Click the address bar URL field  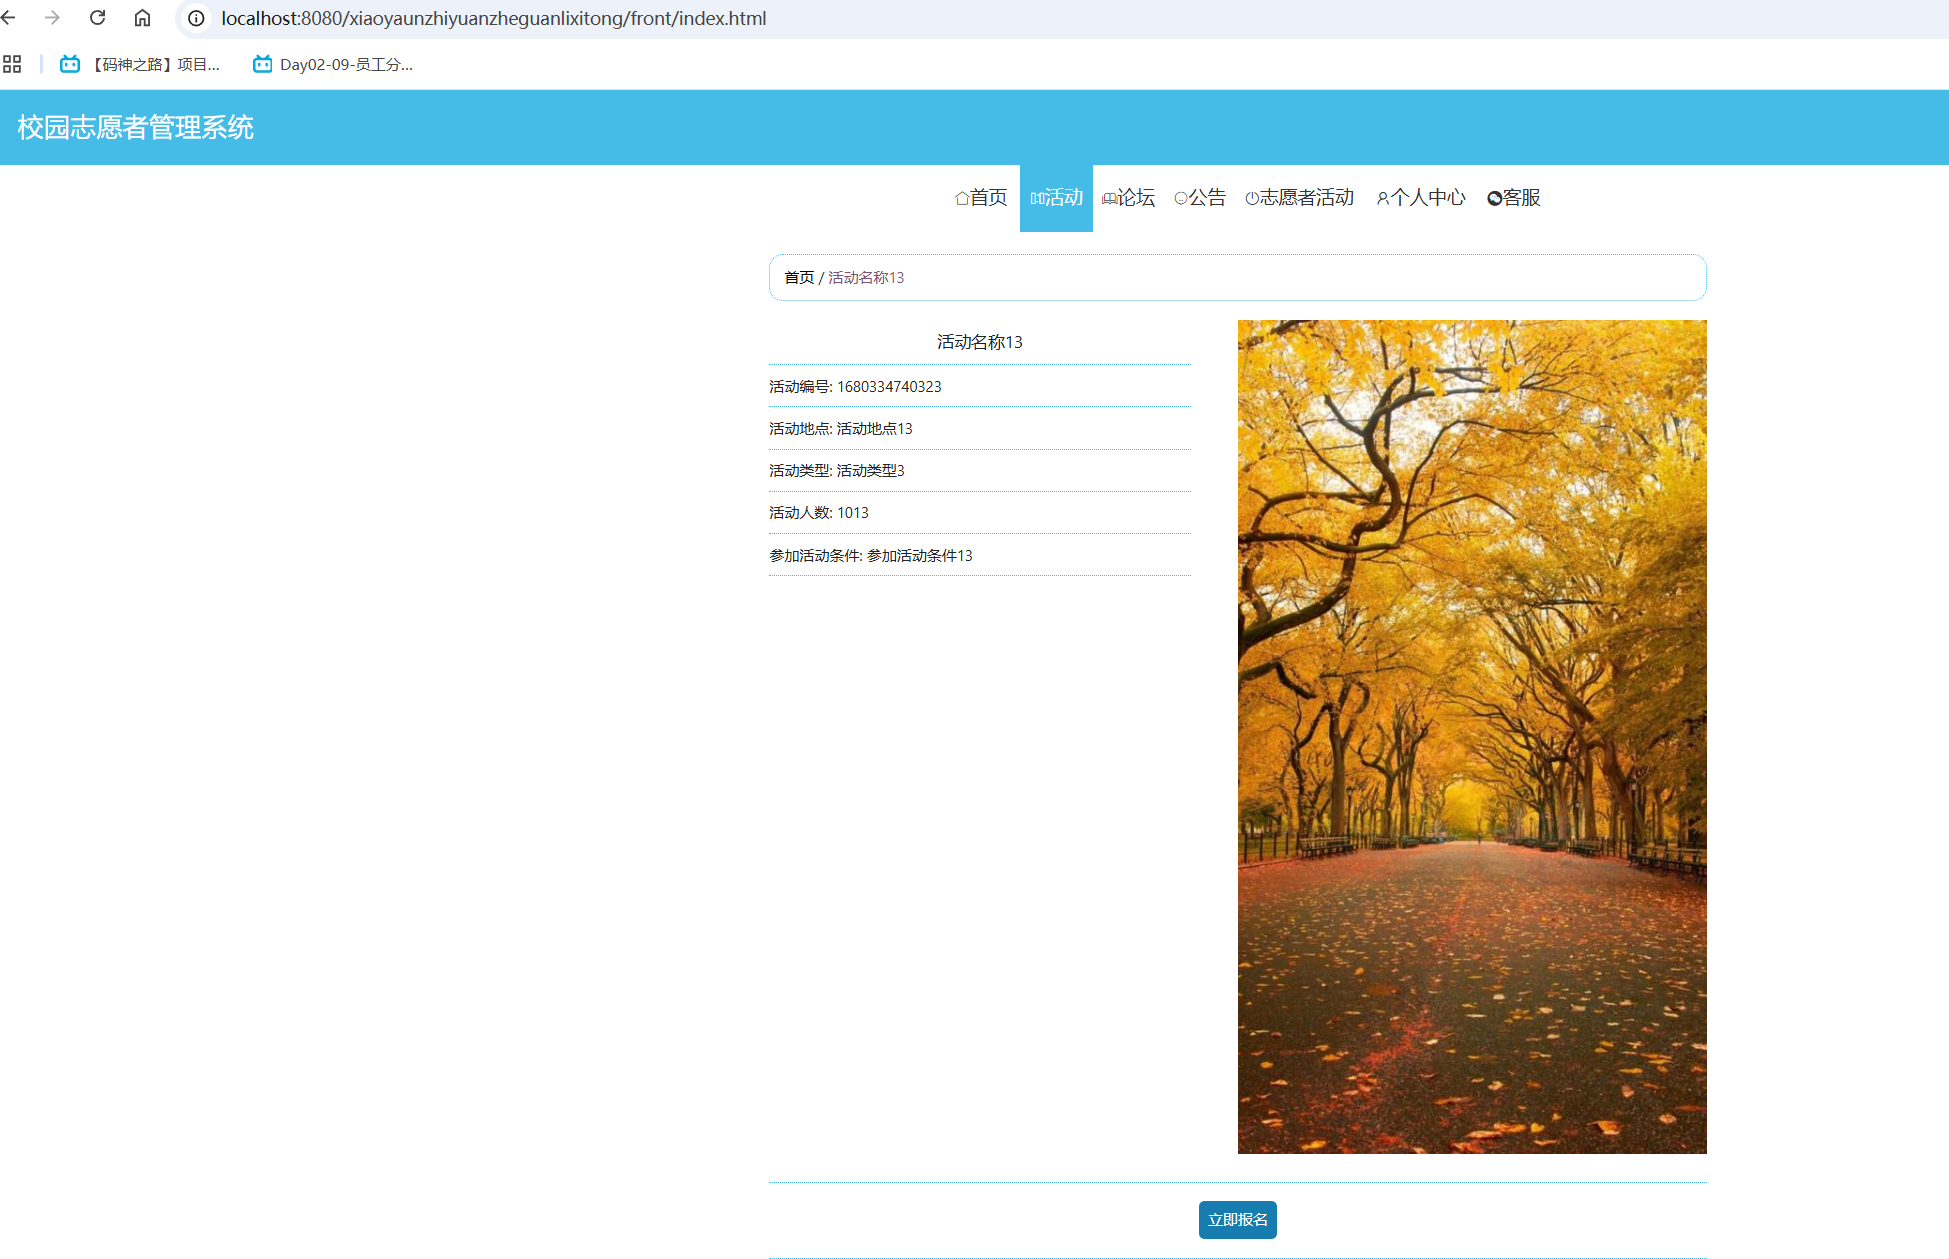[1060, 18]
